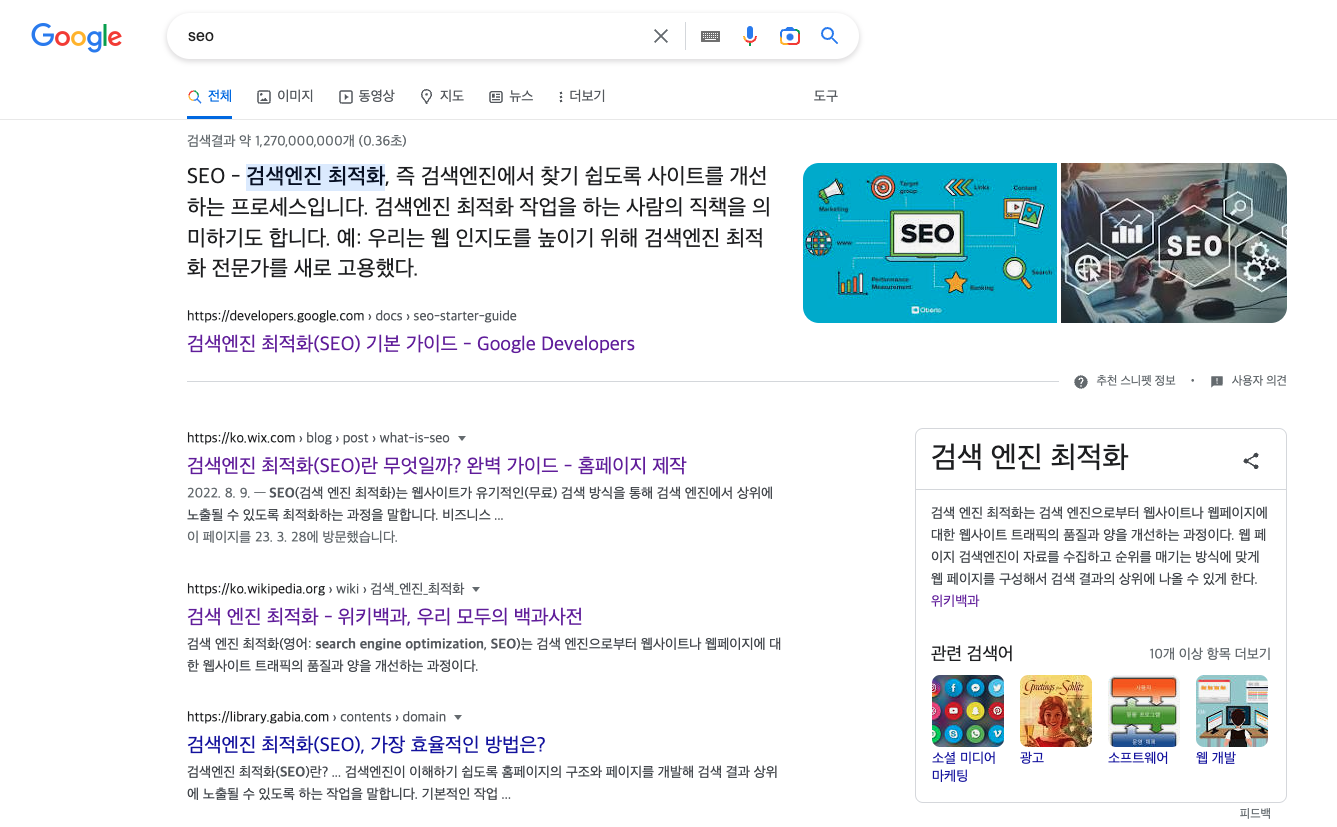Viewport: 1337px width, 827px height.
Task: Open the Wix 완벽 가이드 result link
Action: tap(437, 465)
